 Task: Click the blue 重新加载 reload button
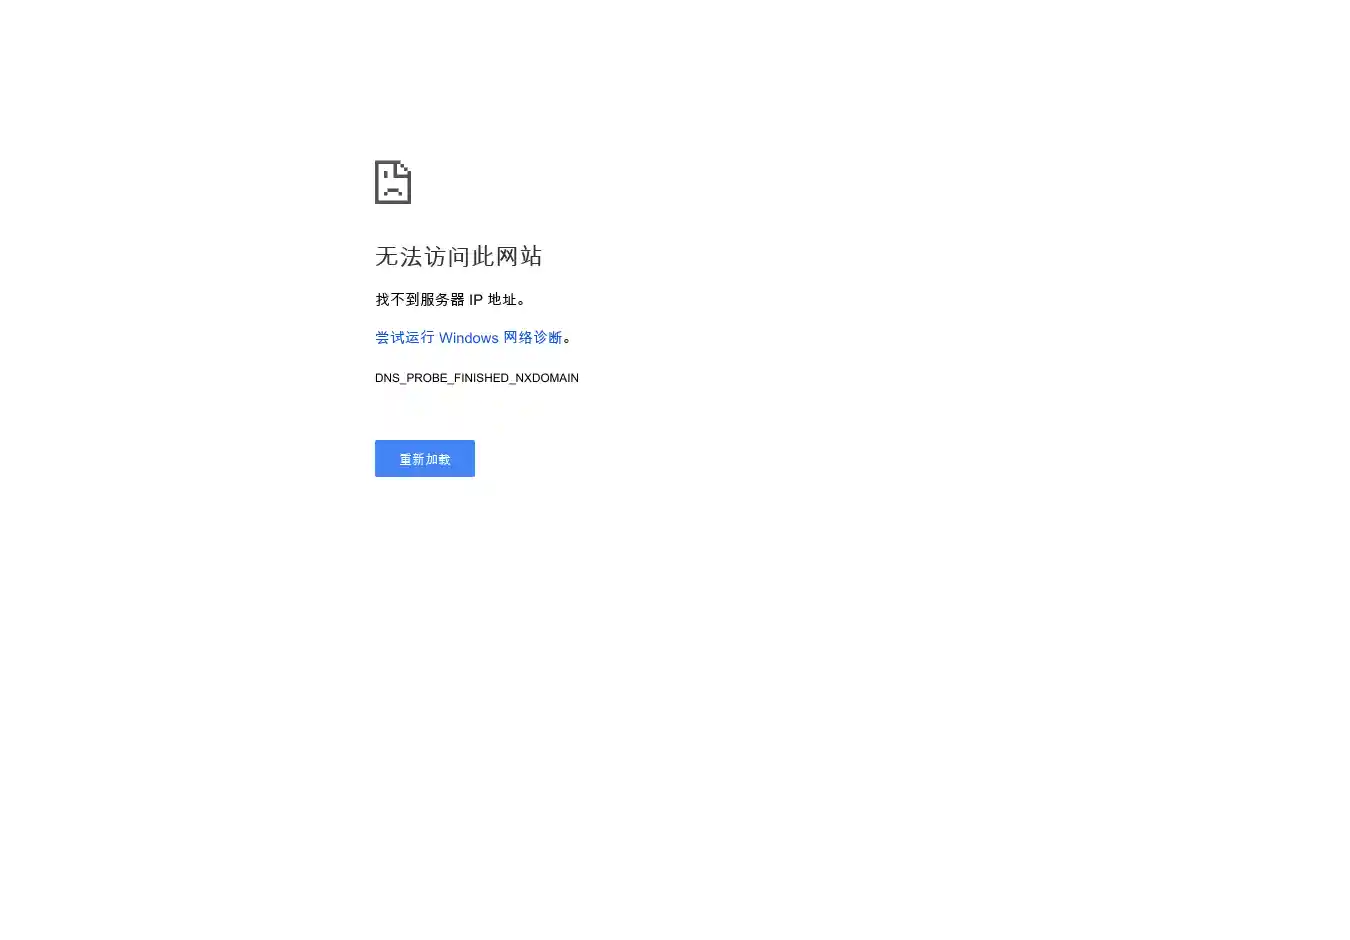425,458
